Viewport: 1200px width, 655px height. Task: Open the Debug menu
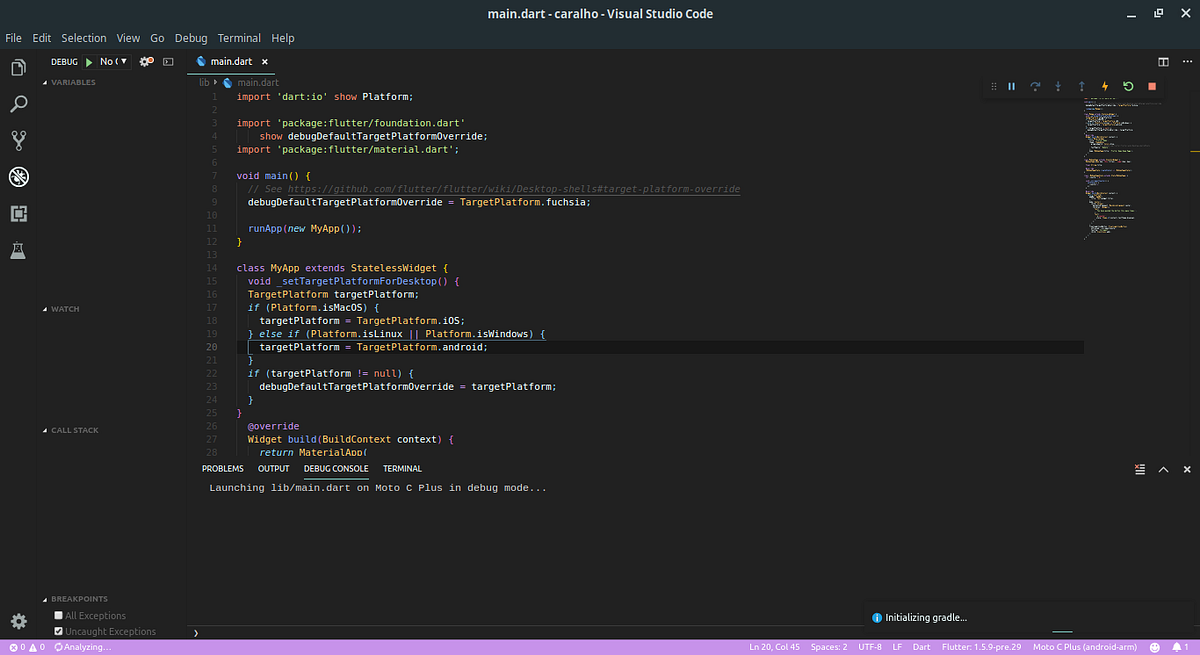190,37
